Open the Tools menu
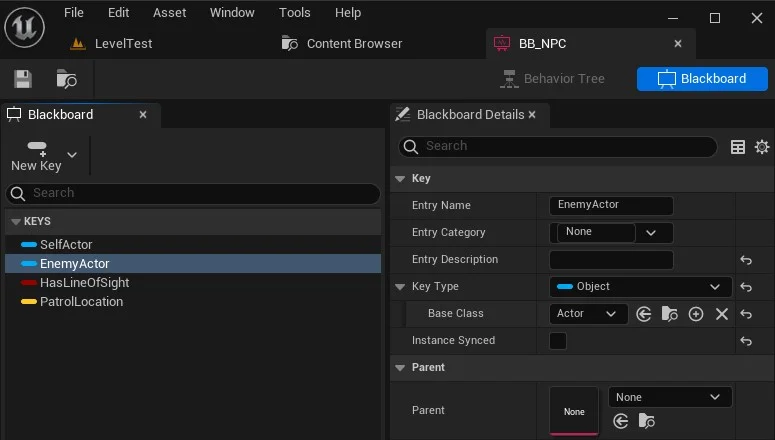 [295, 12]
